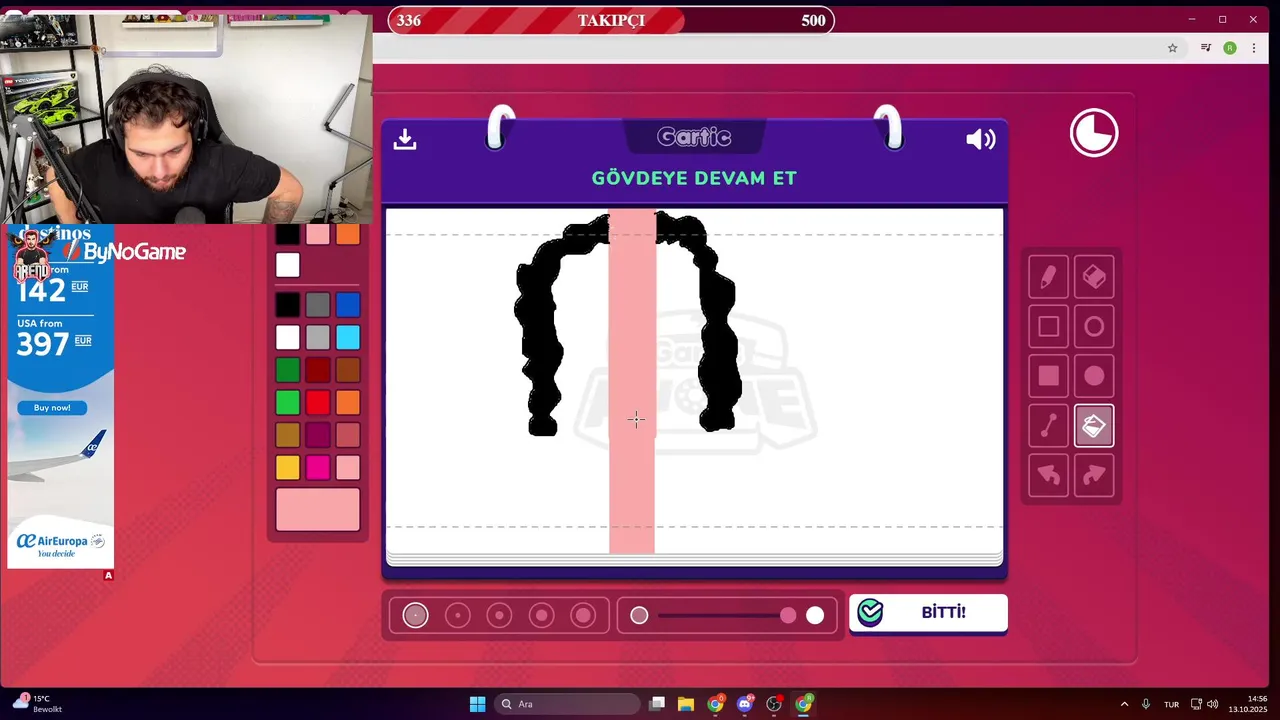Select the paint bucket fill tool

pyautogui.click(x=1094, y=426)
